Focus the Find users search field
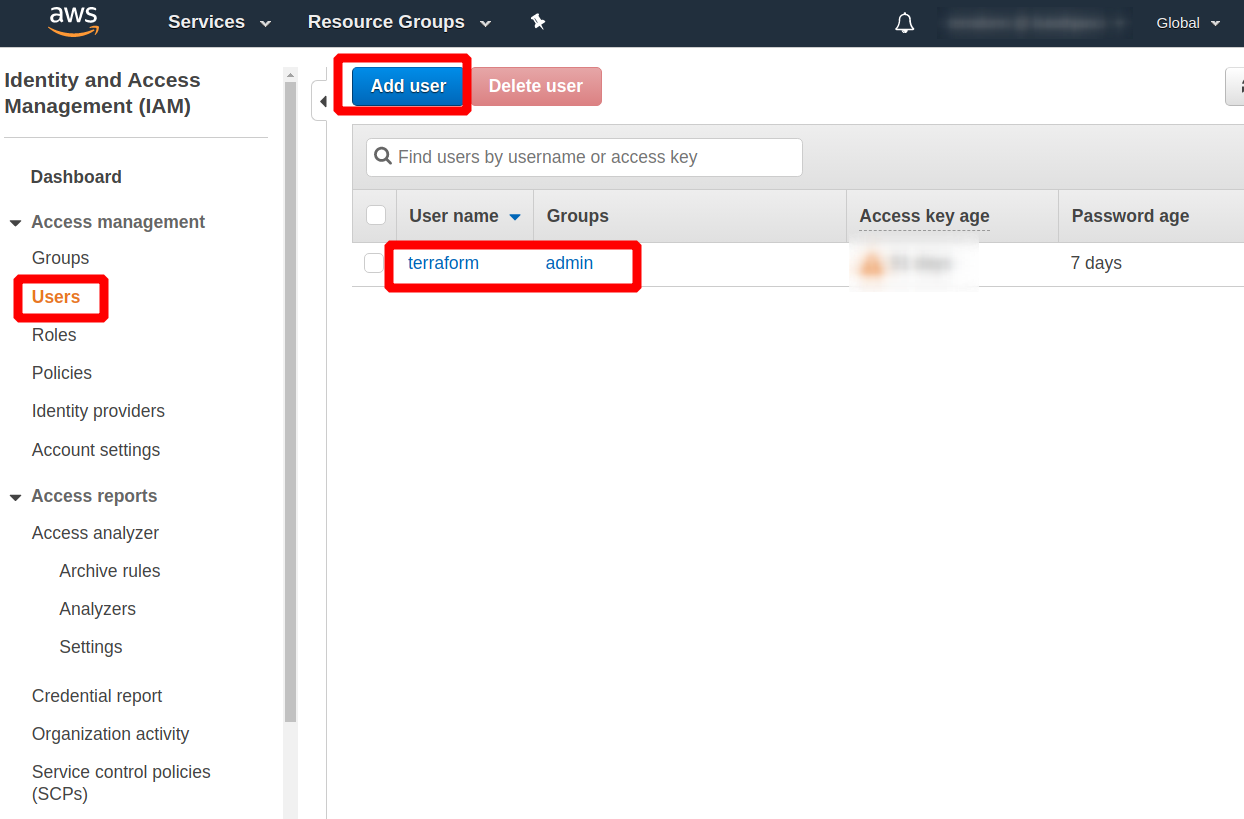 (584, 157)
